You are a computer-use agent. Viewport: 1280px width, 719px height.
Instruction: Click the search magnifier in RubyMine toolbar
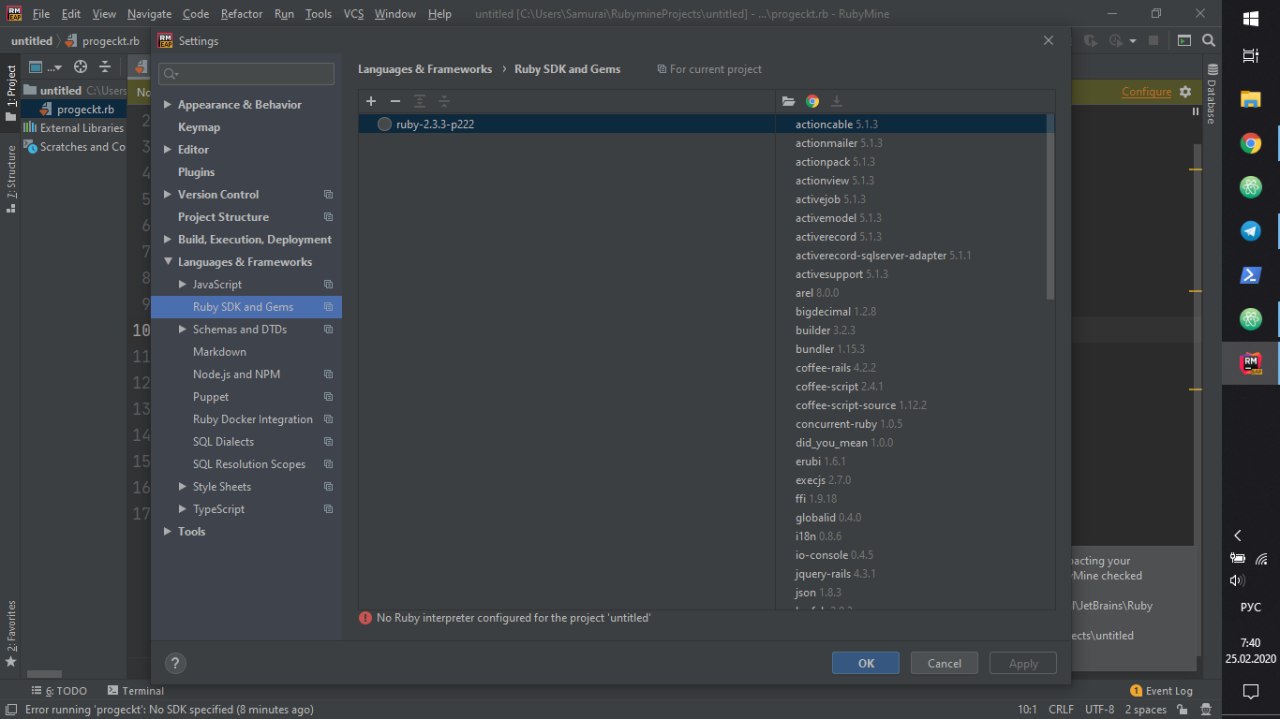click(x=1209, y=41)
